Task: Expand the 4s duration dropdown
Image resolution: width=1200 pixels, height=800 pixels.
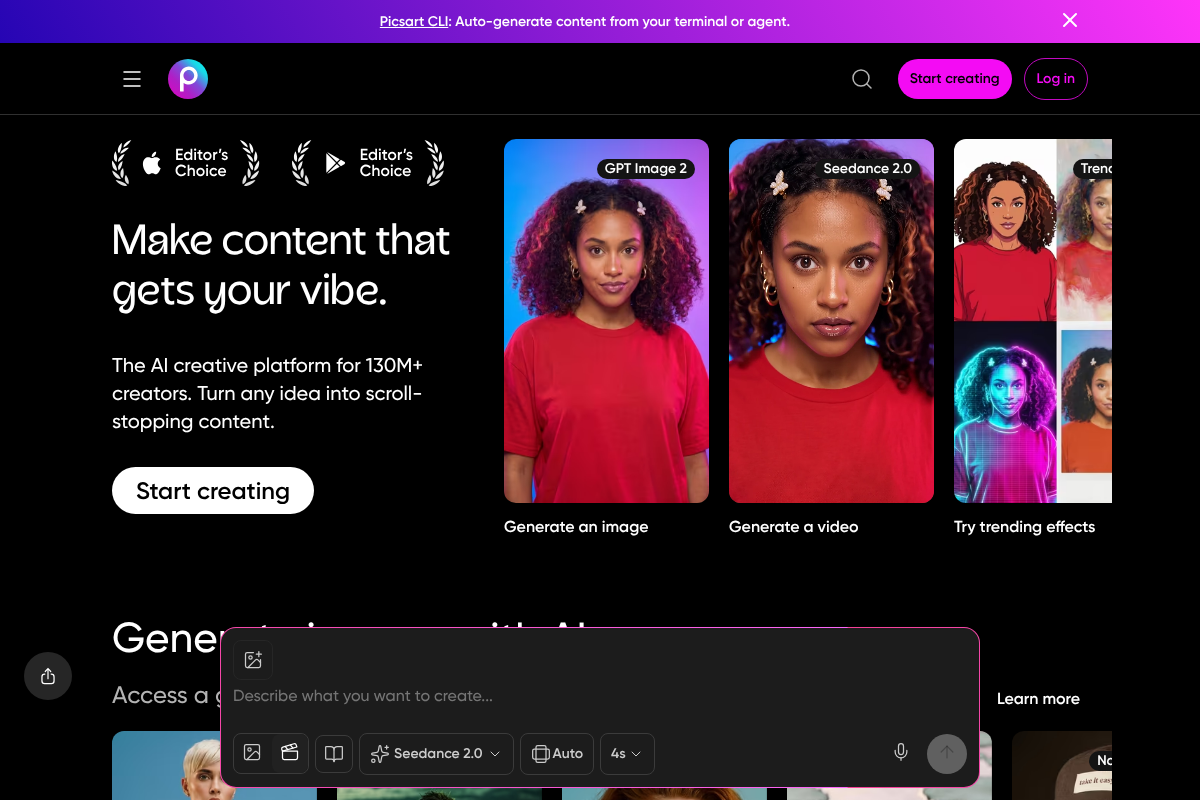Action: pyautogui.click(x=627, y=754)
